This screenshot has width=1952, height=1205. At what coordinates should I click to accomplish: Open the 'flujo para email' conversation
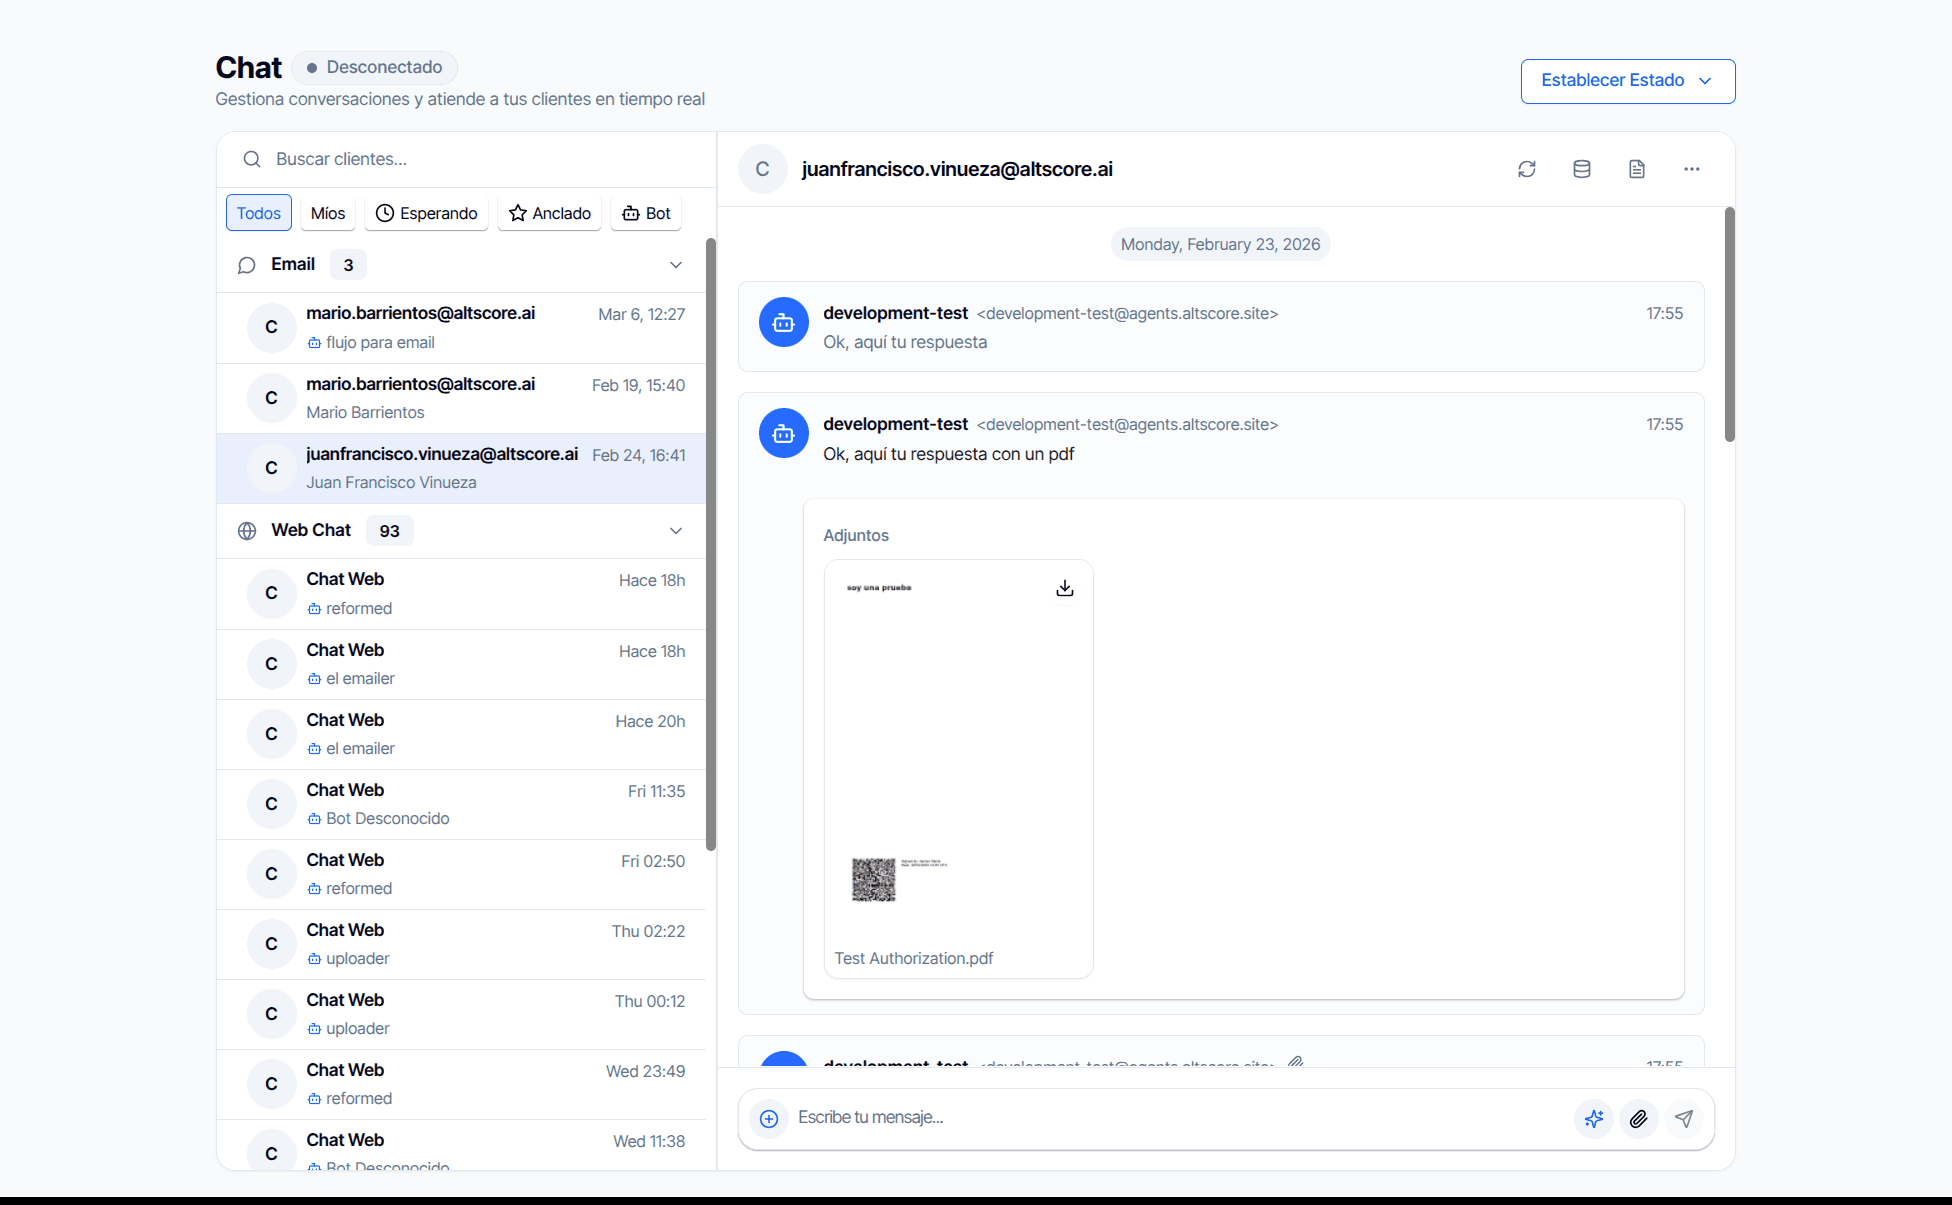click(x=461, y=328)
